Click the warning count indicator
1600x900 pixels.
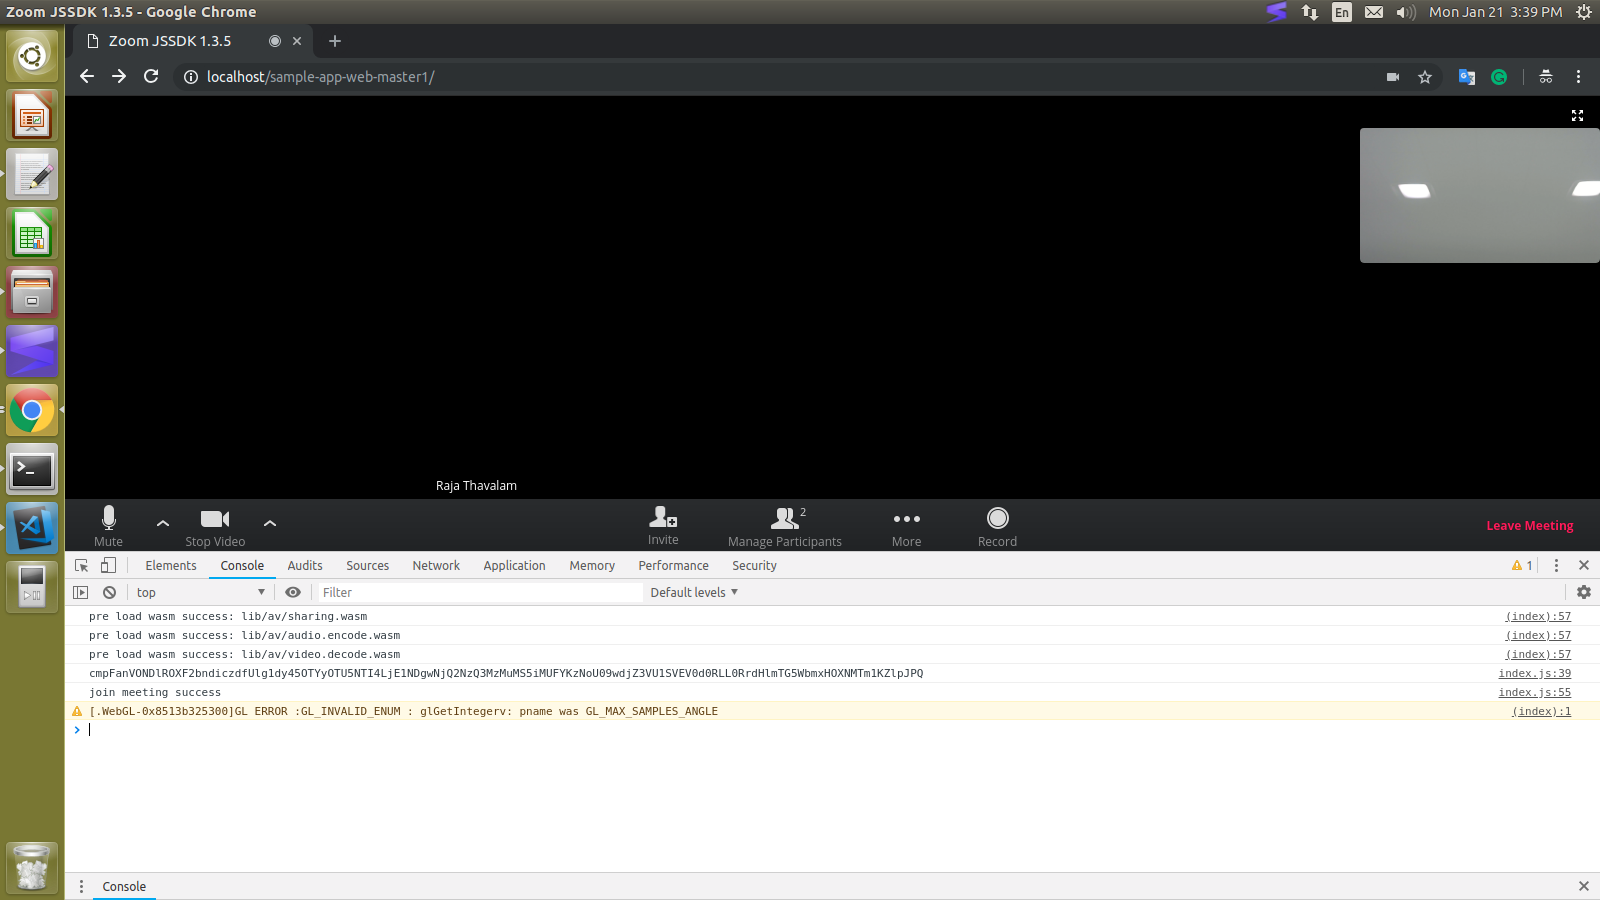[x=1522, y=565]
